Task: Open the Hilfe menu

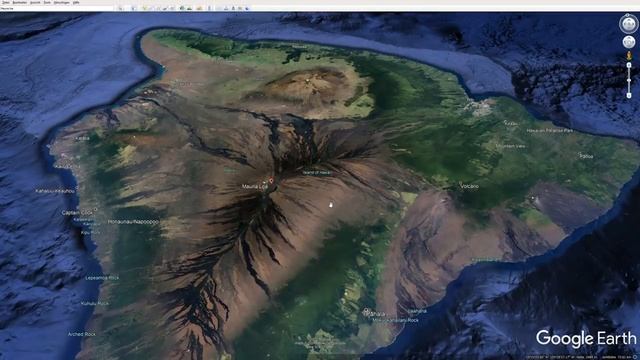Action: [x=76, y=2]
